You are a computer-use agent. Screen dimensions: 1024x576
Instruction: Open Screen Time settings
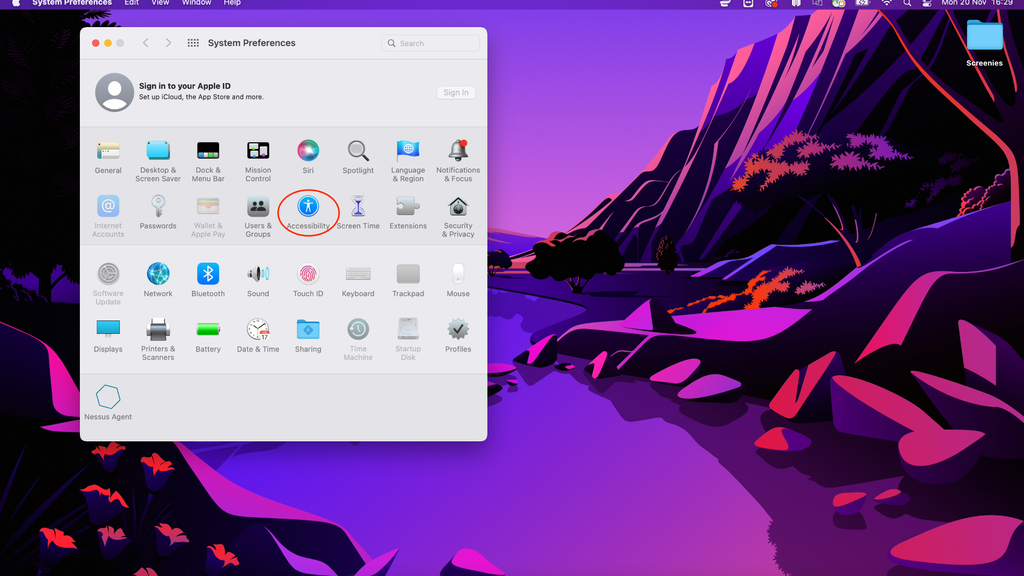point(358,211)
